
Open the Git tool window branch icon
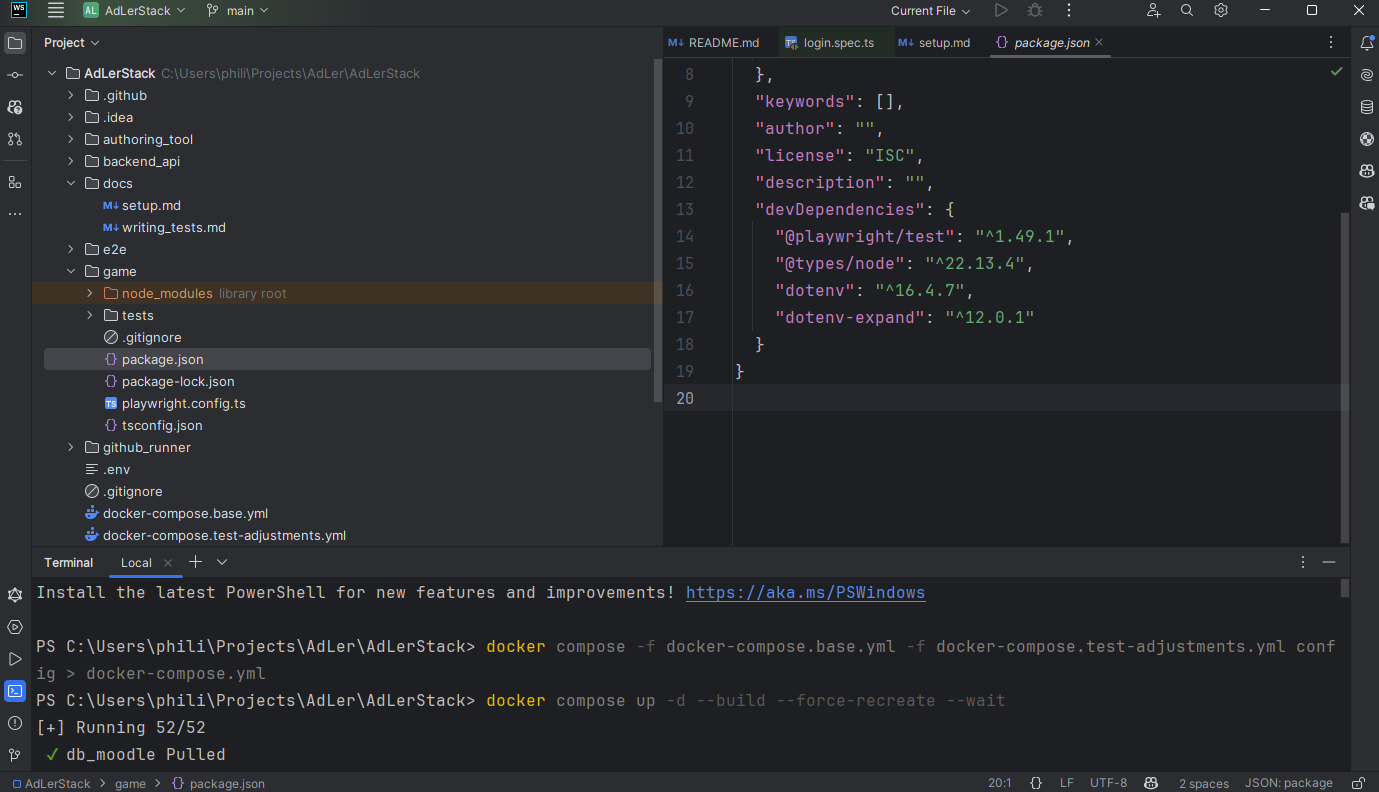(14, 755)
